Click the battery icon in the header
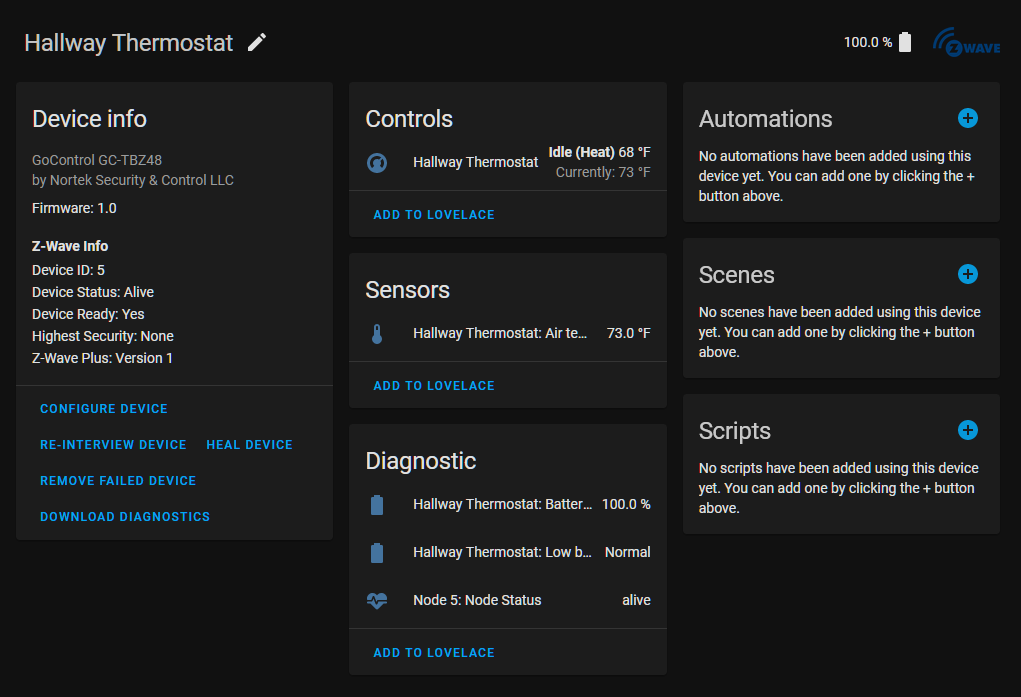1021x697 pixels. (905, 42)
